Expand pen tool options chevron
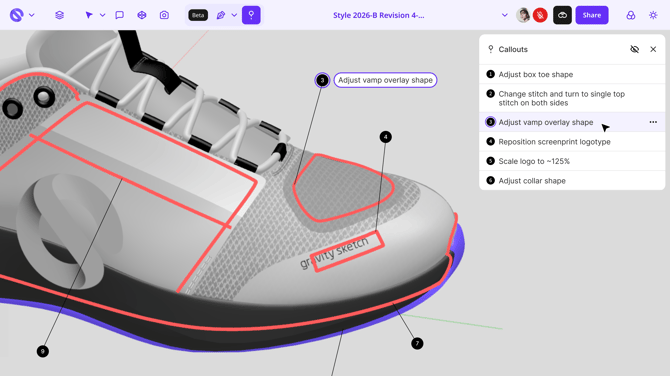The height and width of the screenshot is (376, 670). 234,15
